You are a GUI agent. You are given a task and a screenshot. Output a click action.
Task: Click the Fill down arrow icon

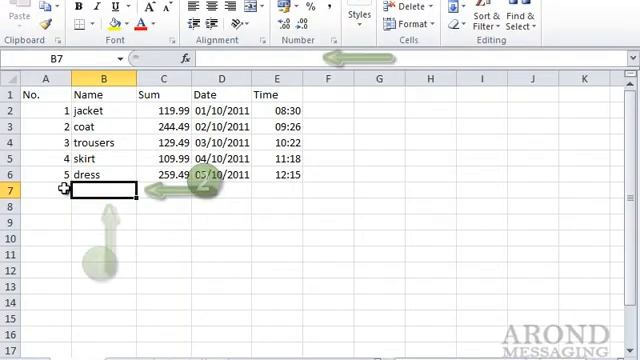tap(453, 6)
